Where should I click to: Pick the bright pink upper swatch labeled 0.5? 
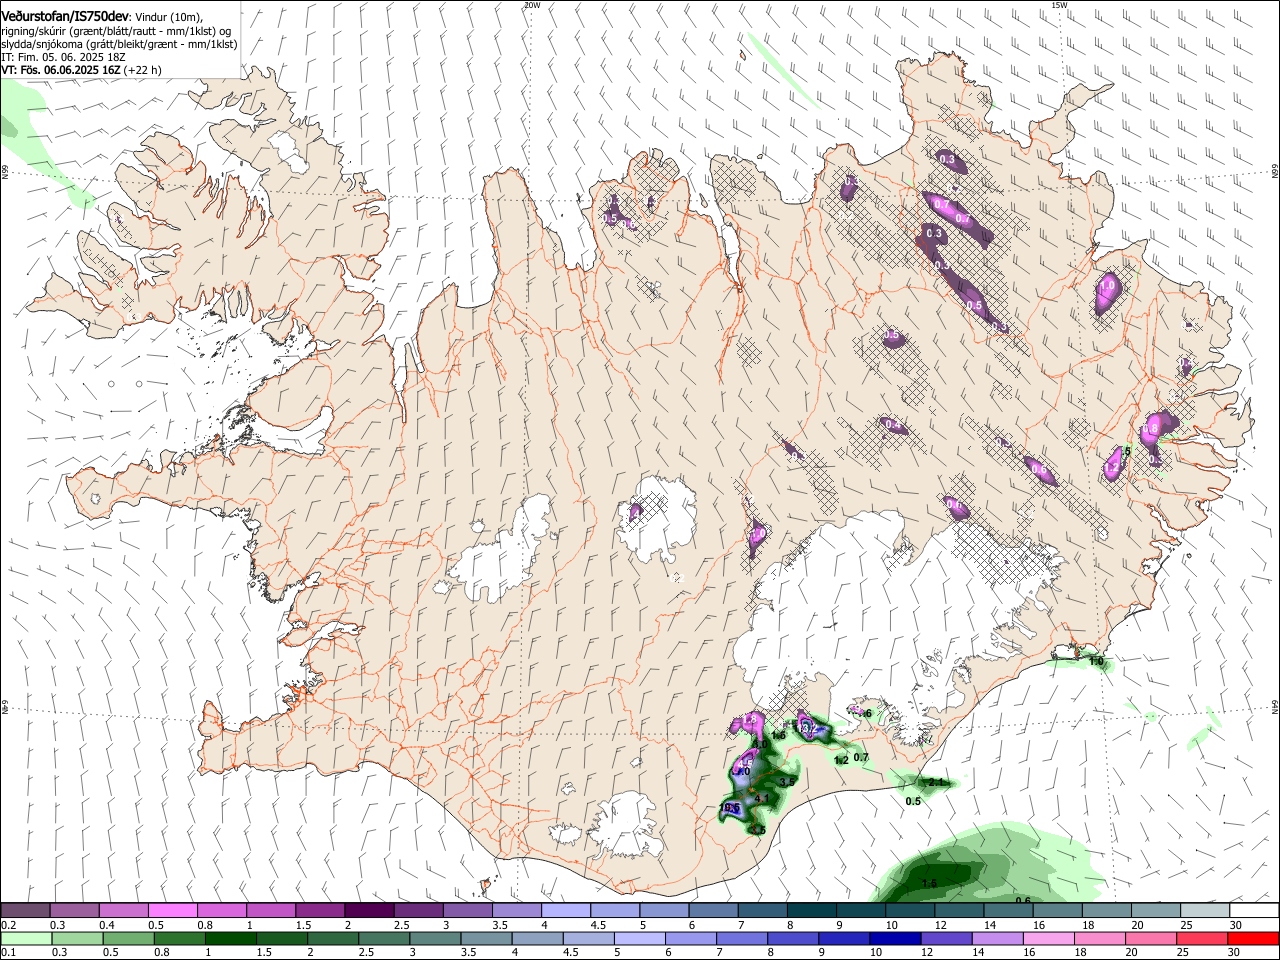(172, 911)
